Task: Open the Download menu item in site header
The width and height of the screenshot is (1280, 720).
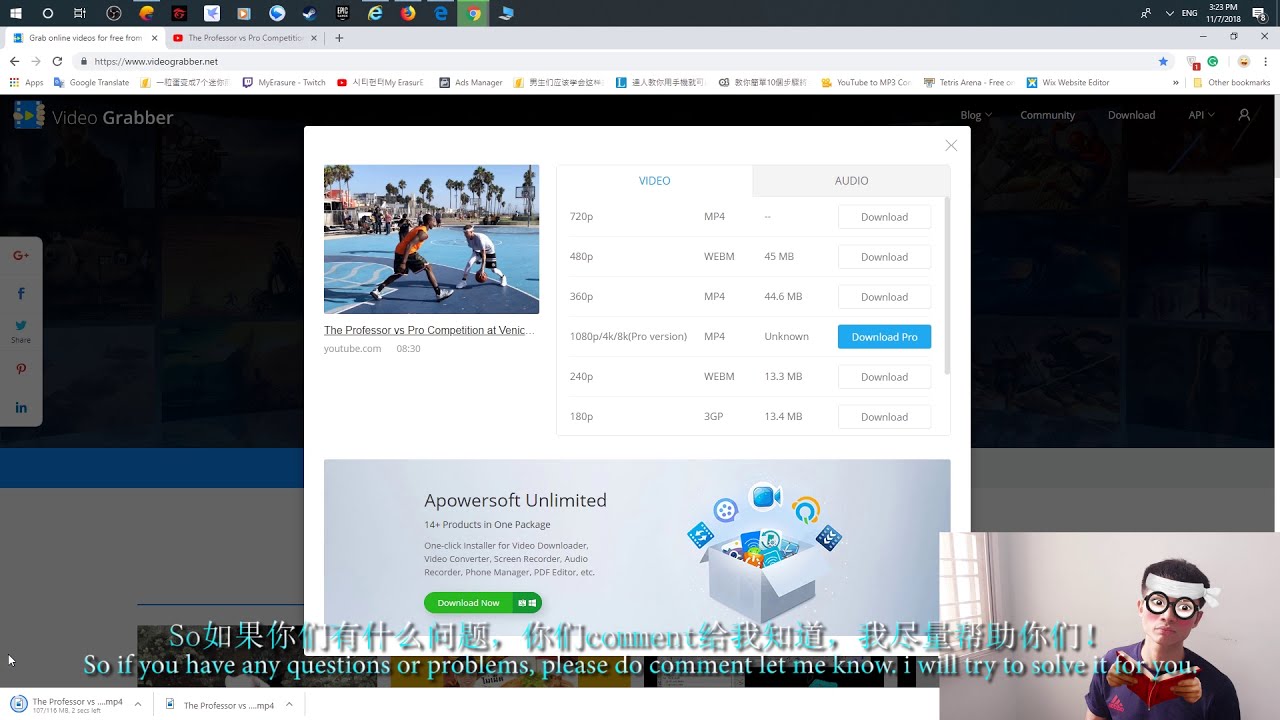Action: (x=1131, y=115)
